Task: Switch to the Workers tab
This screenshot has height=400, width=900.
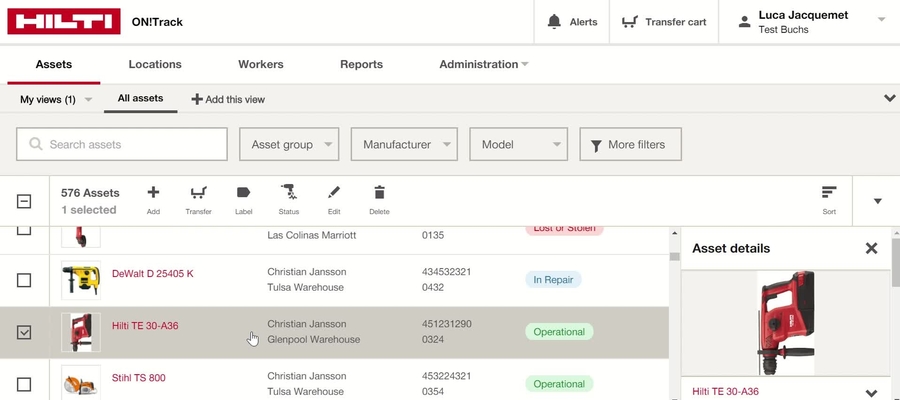Action: coord(261,64)
